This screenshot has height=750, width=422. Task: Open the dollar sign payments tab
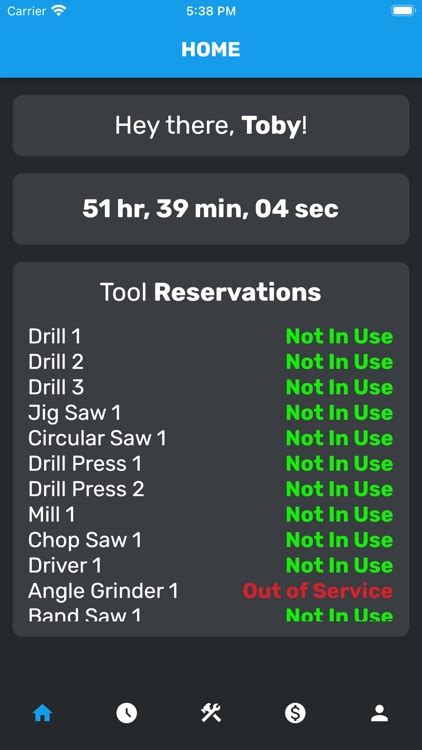point(295,714)
